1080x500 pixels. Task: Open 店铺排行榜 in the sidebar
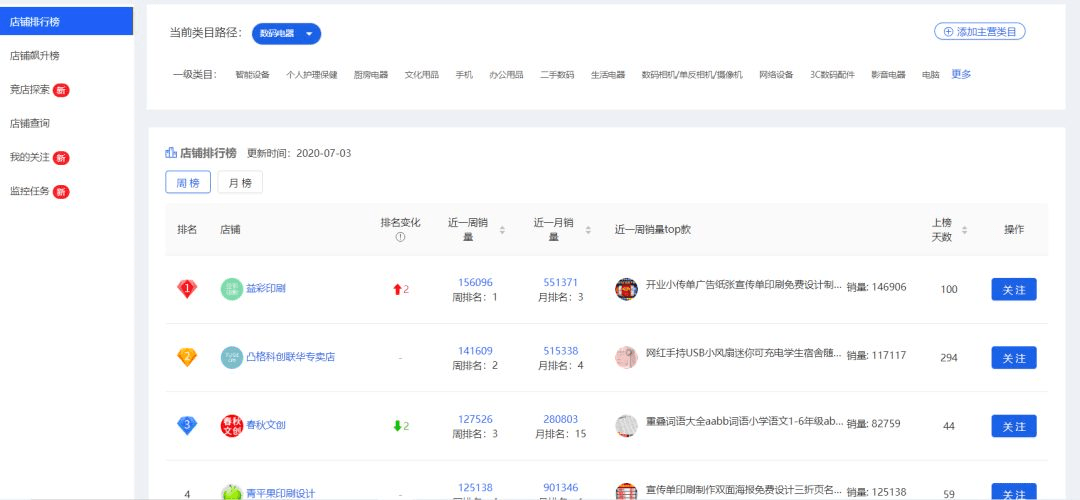(66, 21)
